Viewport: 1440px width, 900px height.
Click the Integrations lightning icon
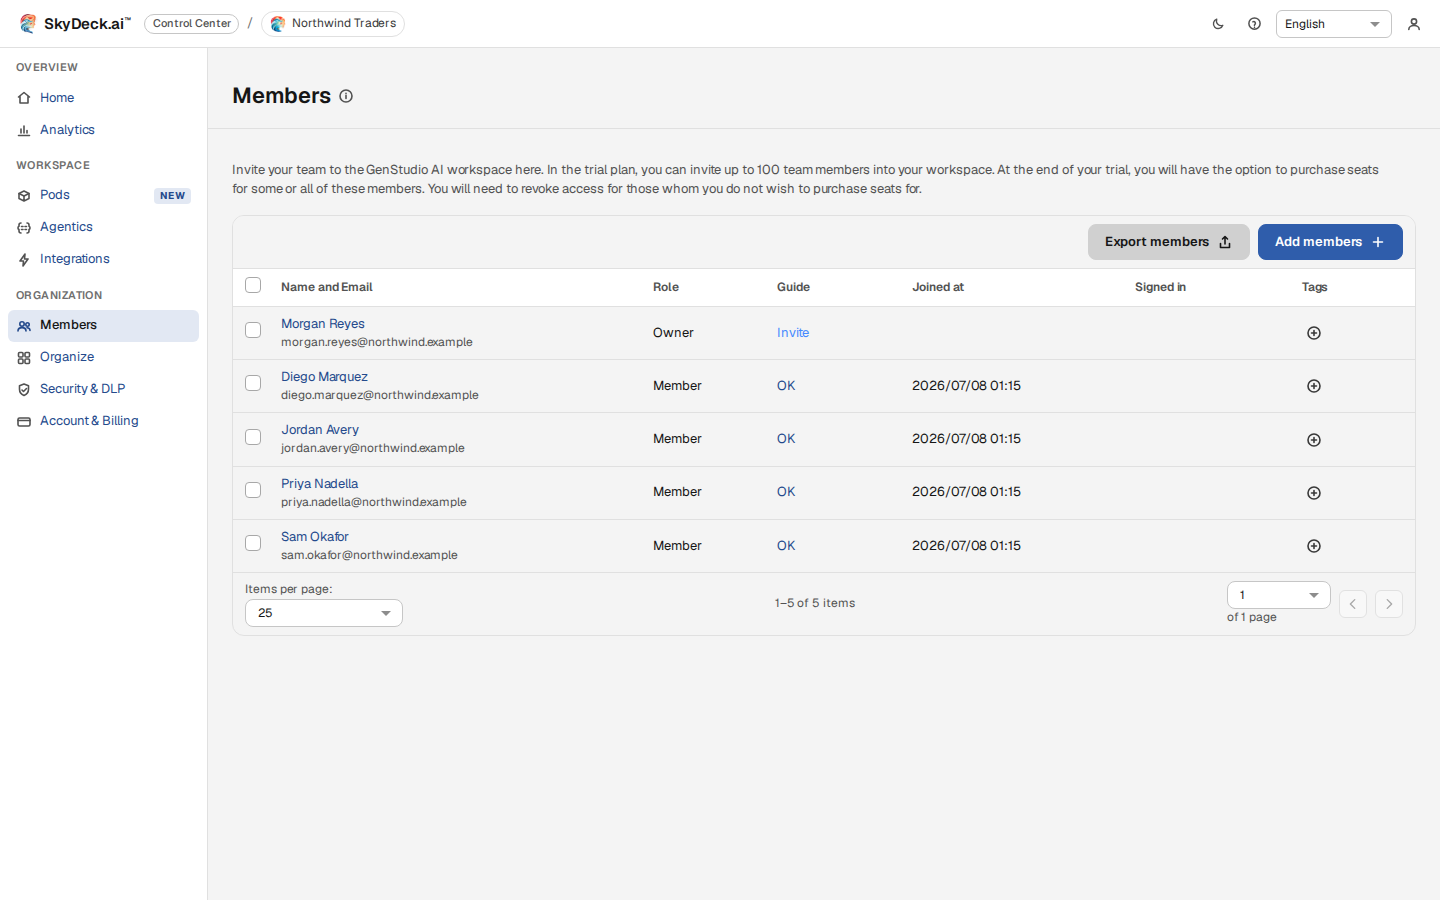(24, 260)
